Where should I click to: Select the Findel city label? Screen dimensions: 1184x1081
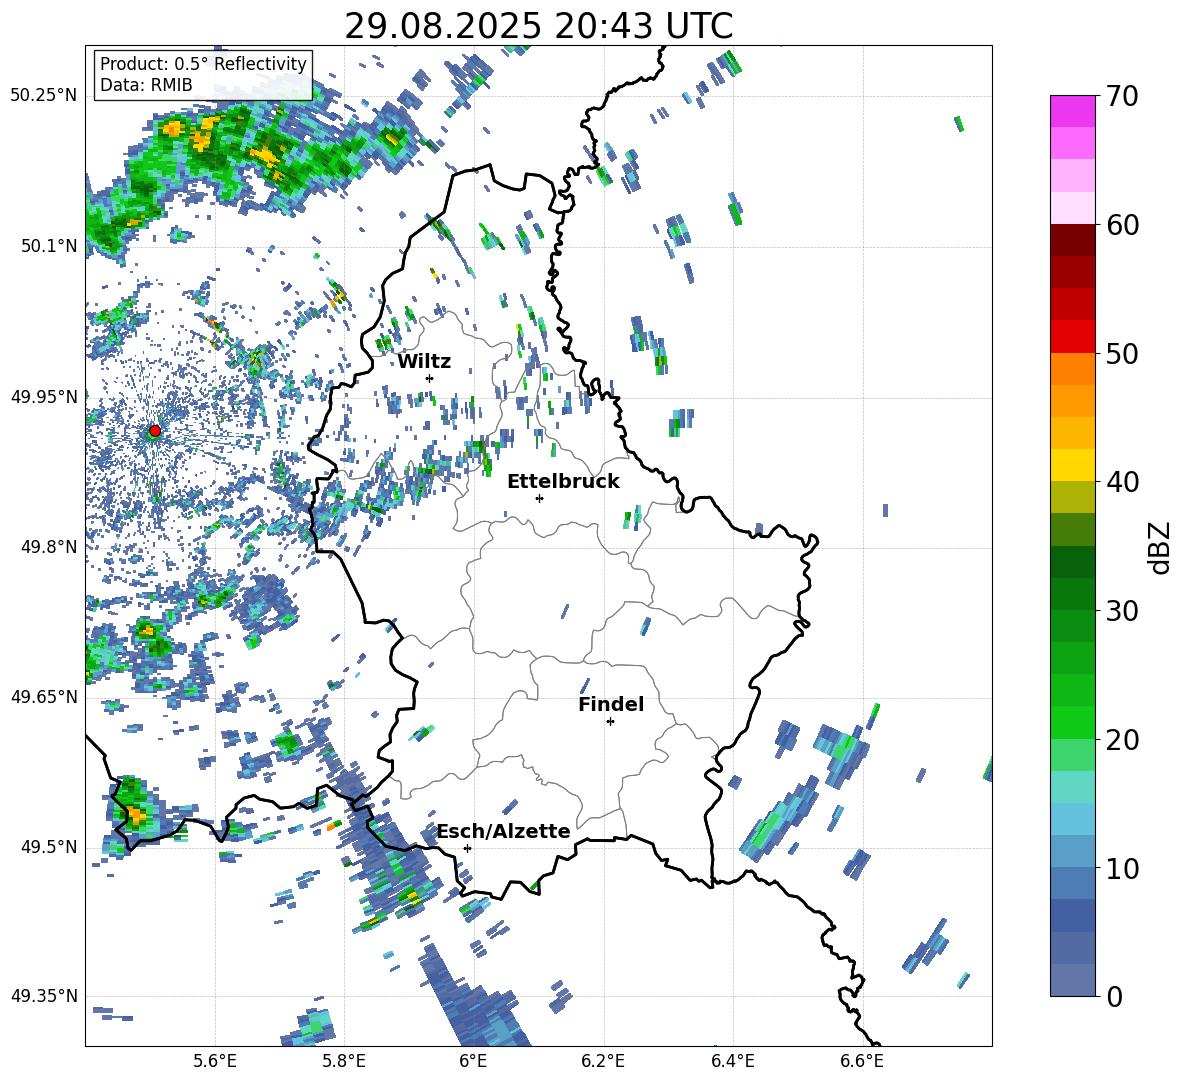[611, 704]
